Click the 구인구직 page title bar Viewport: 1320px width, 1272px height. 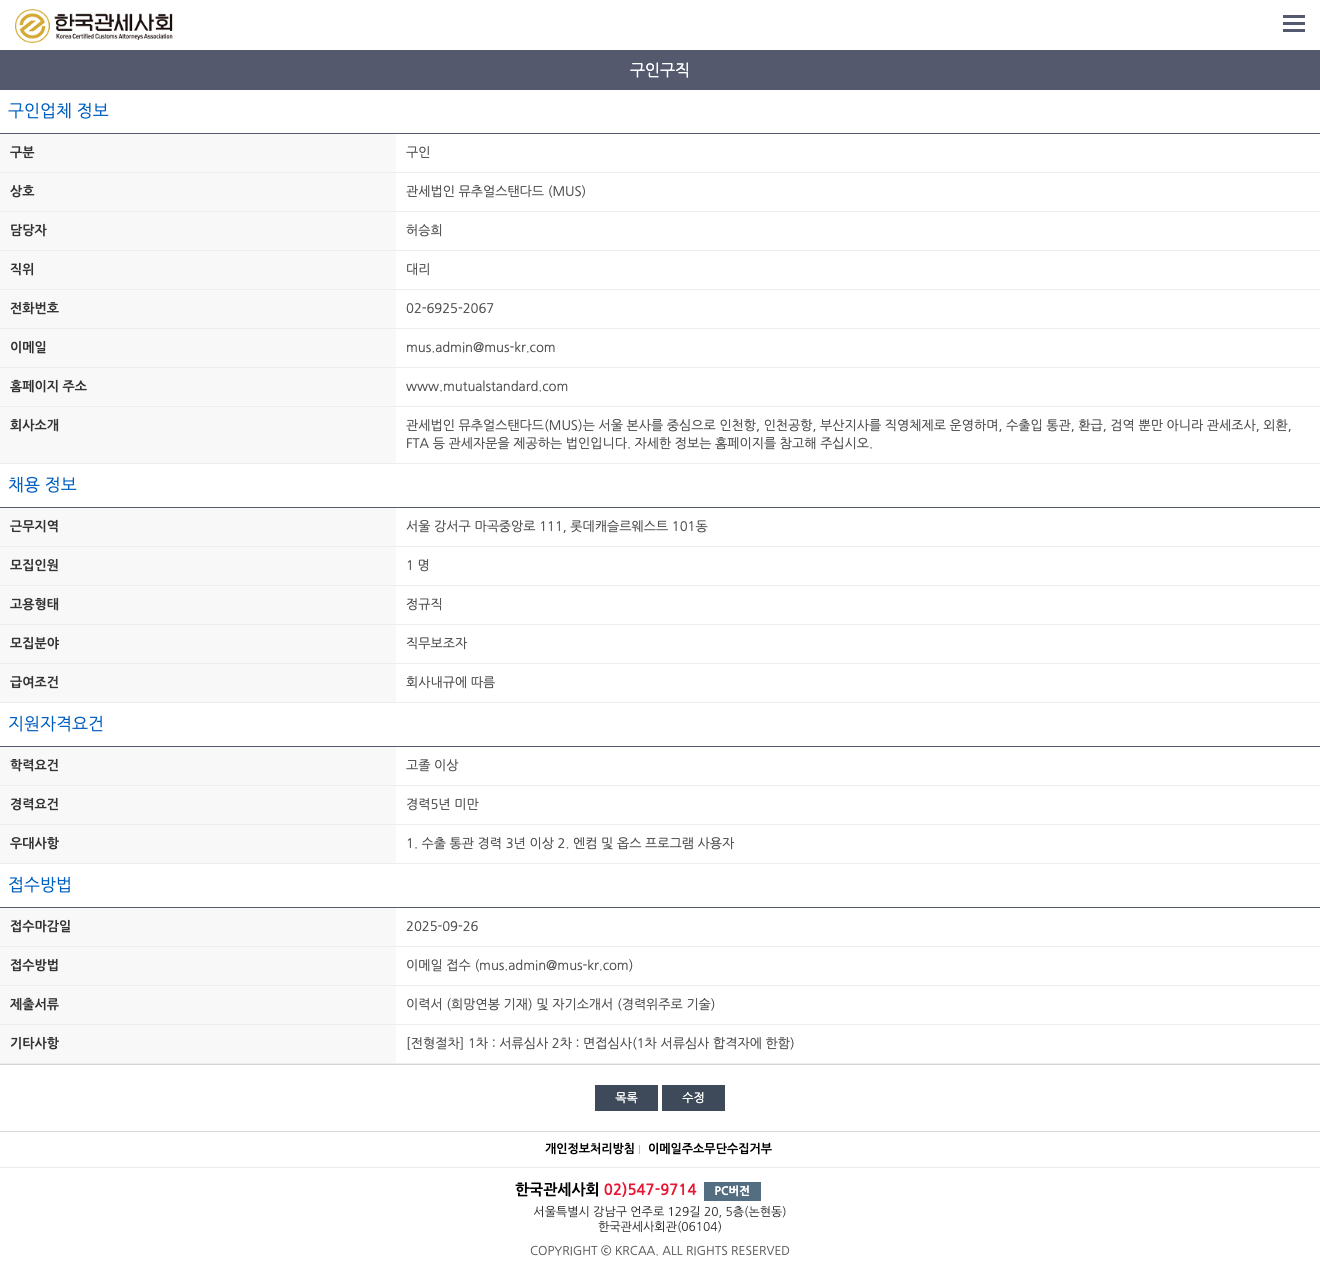660,70
